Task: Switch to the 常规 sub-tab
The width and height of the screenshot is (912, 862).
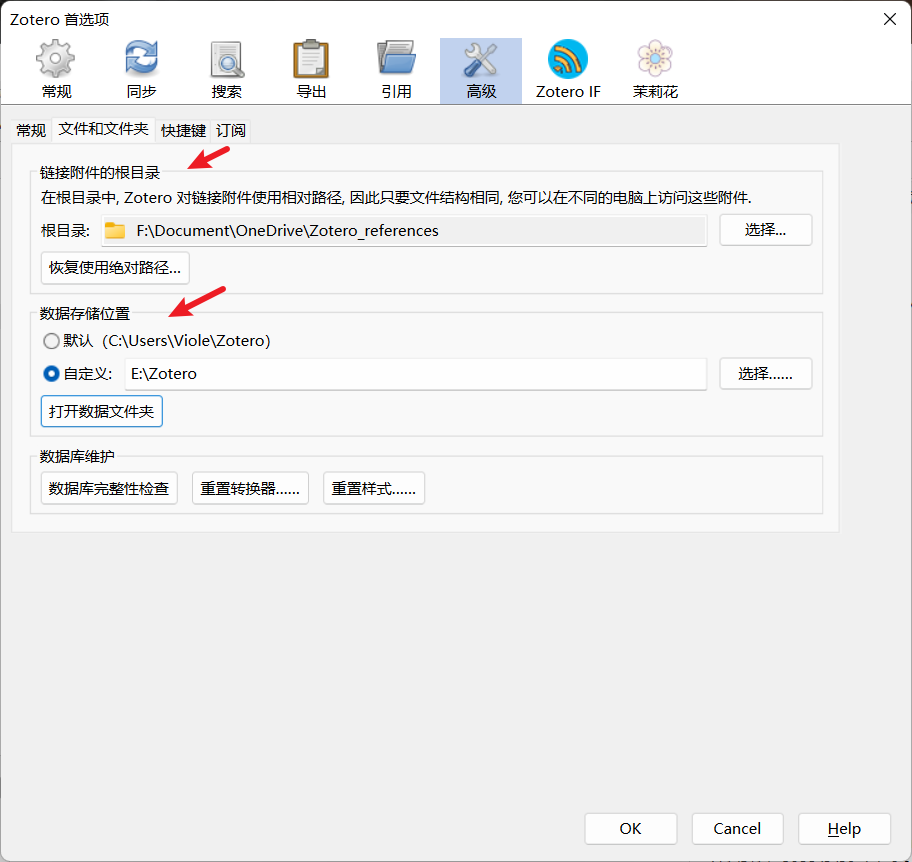Action: point(31,130)
